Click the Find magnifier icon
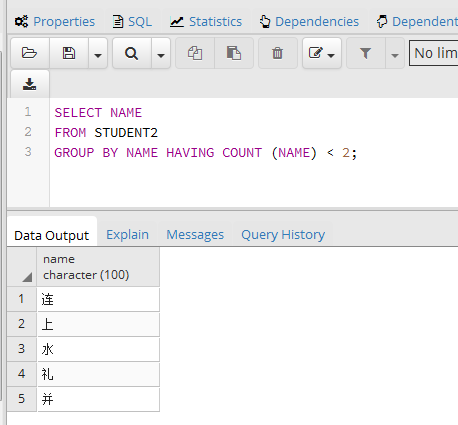The image size is (458, 425). [132, 53]
